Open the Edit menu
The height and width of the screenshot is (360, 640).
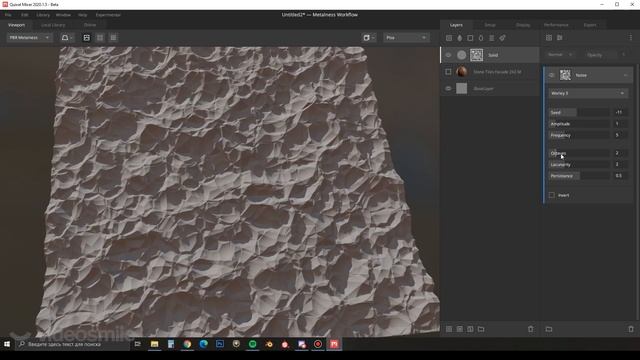[25, 15]
